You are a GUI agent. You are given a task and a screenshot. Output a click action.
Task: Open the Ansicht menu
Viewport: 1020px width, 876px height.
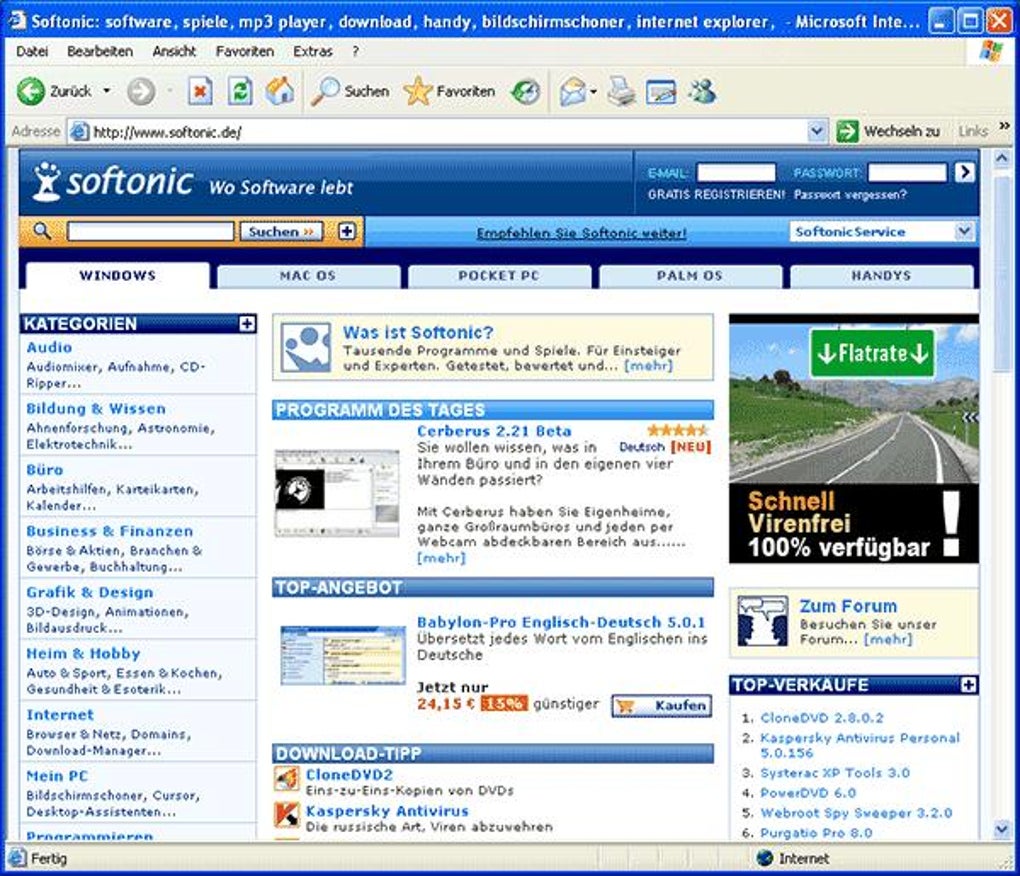click(x=174, y=51)
